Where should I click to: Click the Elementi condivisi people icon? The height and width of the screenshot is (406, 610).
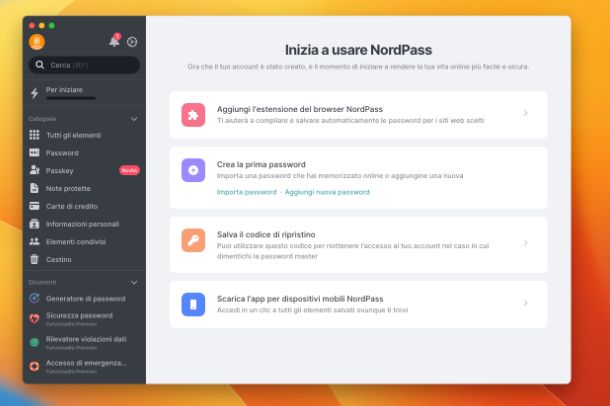point(34,242)
